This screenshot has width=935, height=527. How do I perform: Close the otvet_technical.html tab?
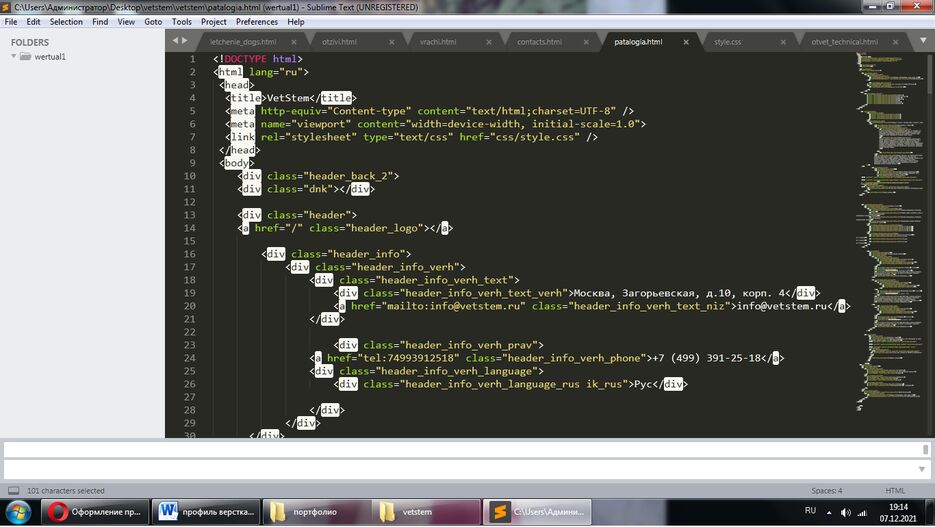pyautogui.click(x=895, y=42)
